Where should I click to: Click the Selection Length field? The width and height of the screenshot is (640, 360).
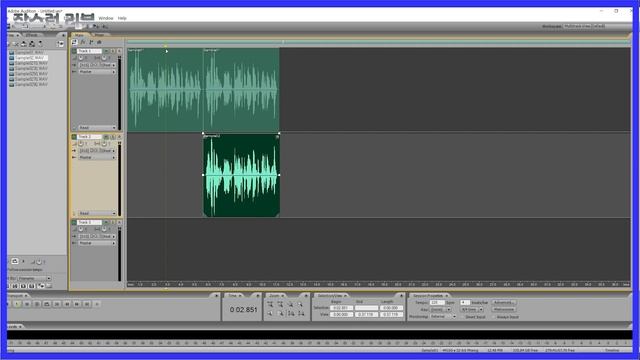tap(391, 308)
